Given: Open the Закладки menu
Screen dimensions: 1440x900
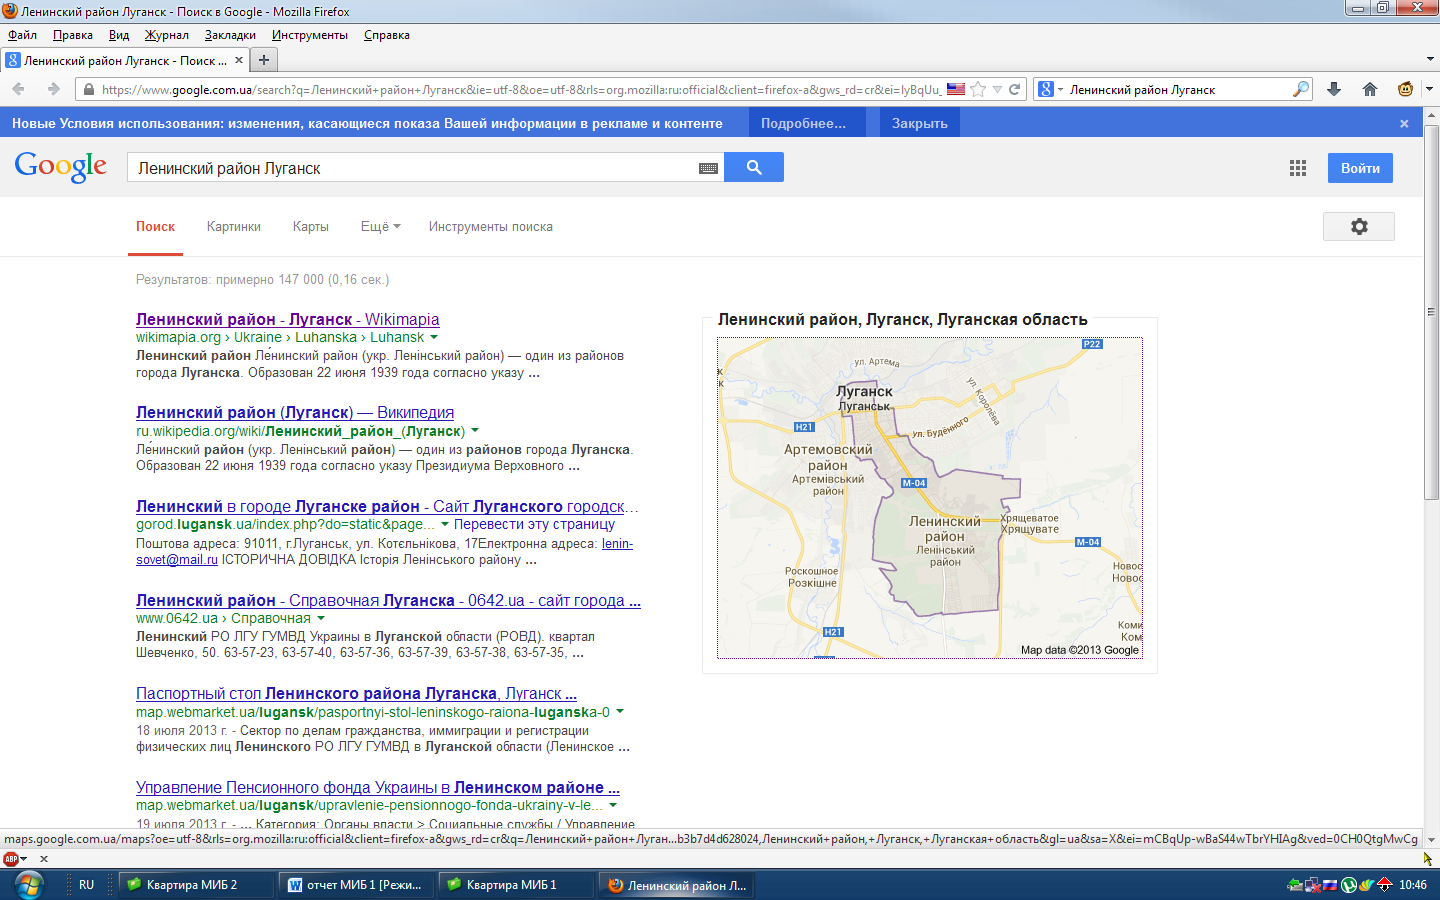Looking at the screenshot, I should [x=230, y=35].
